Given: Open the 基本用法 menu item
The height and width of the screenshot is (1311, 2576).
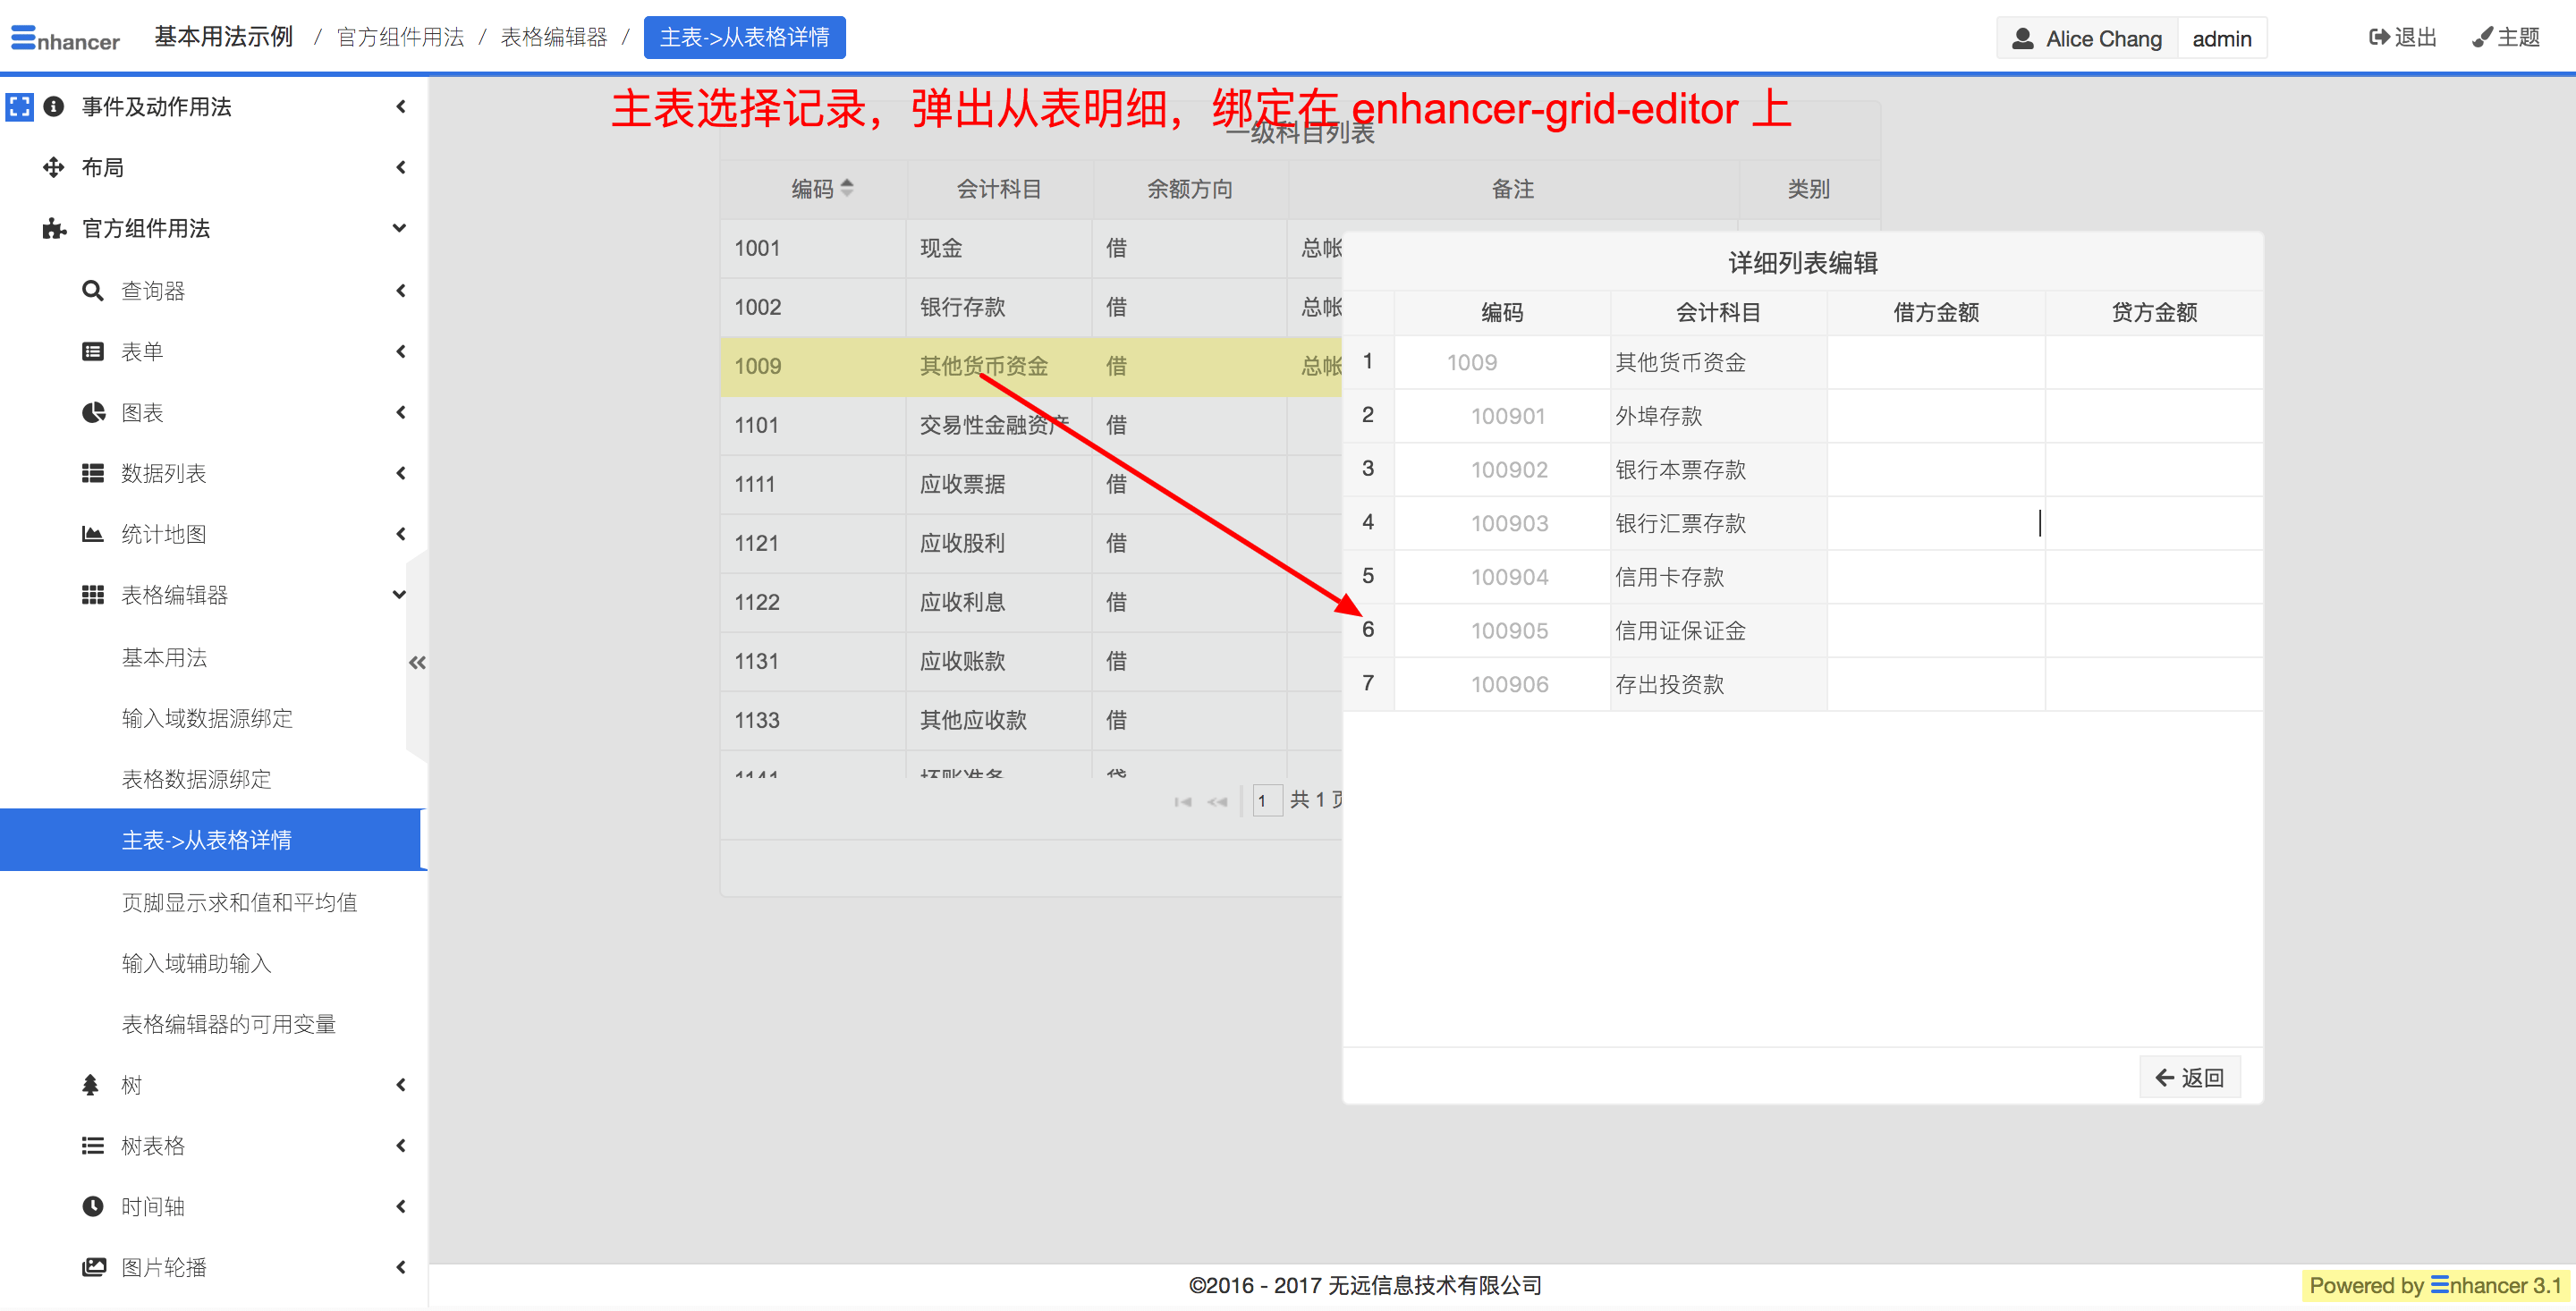Looking at the screenshot, I should pos(164,657).
